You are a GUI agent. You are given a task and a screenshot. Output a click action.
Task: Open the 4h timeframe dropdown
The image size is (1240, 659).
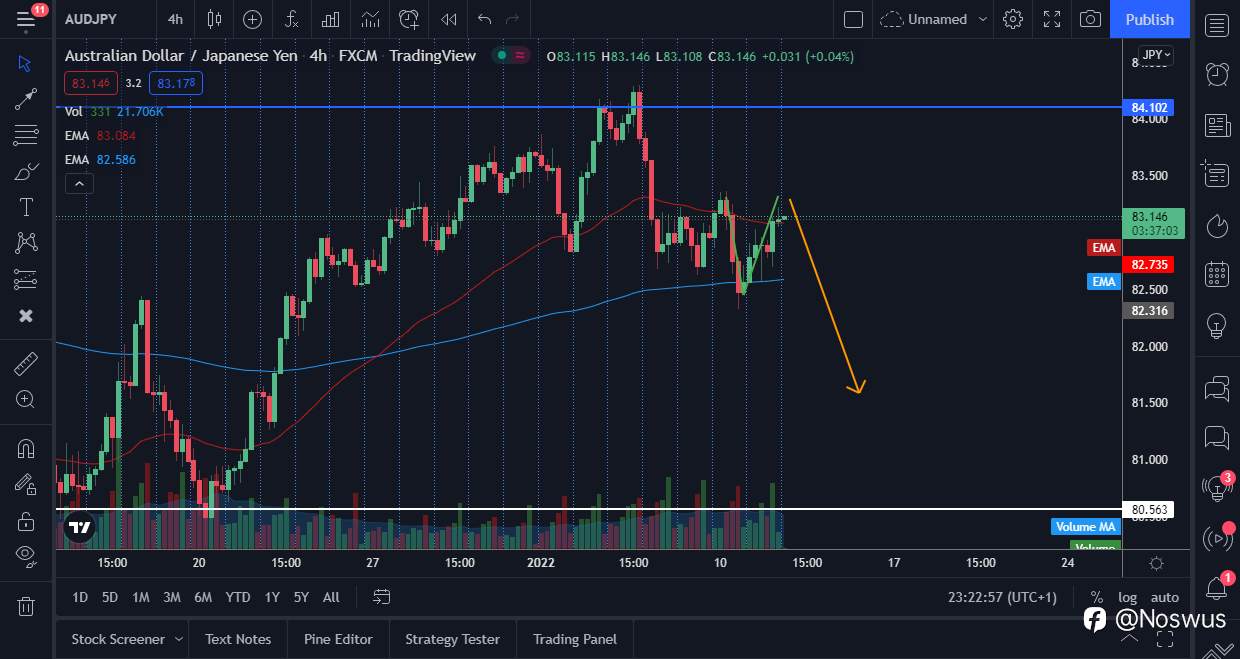click(174, 19)
